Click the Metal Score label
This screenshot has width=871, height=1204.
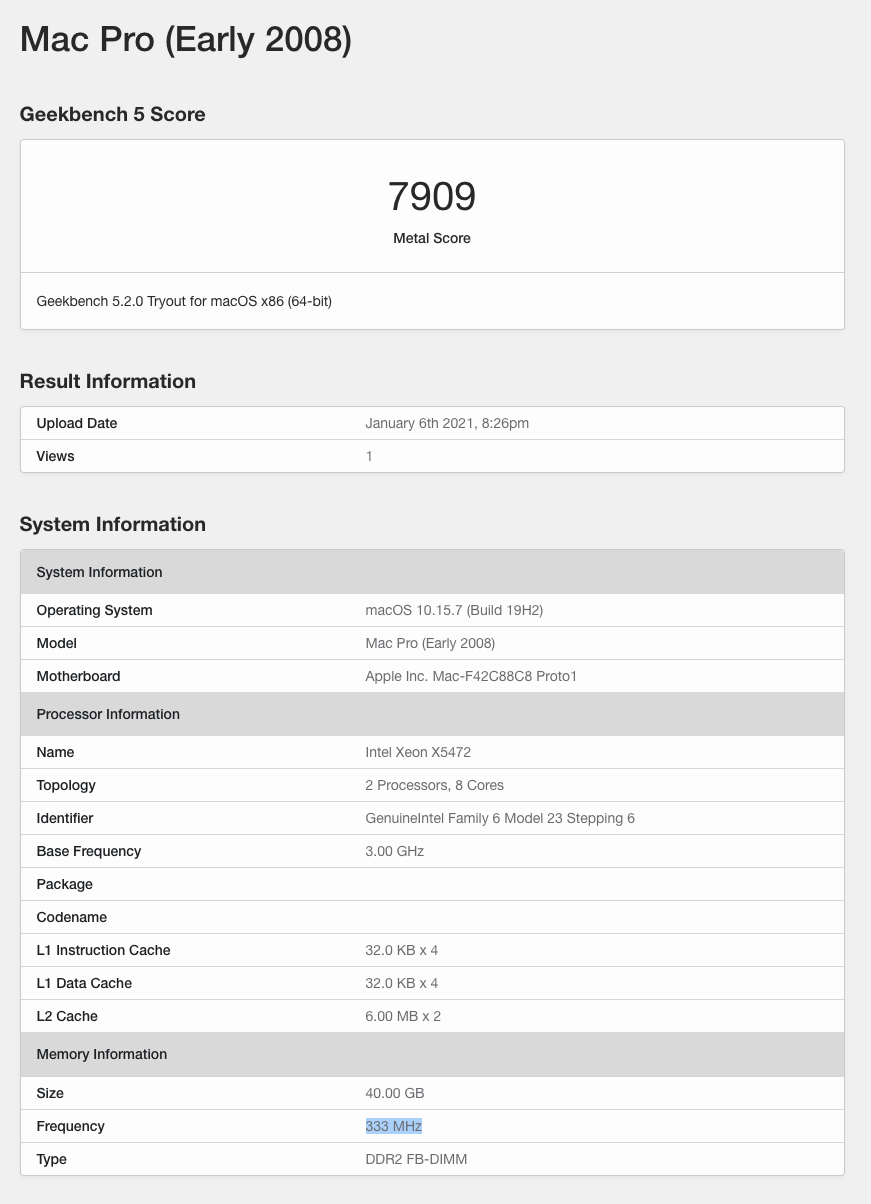point(432,238)
